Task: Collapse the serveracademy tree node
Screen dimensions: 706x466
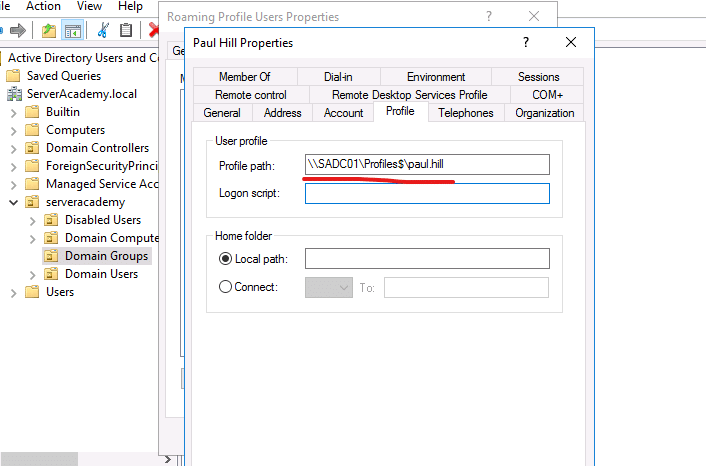Action: pos(12,202)
